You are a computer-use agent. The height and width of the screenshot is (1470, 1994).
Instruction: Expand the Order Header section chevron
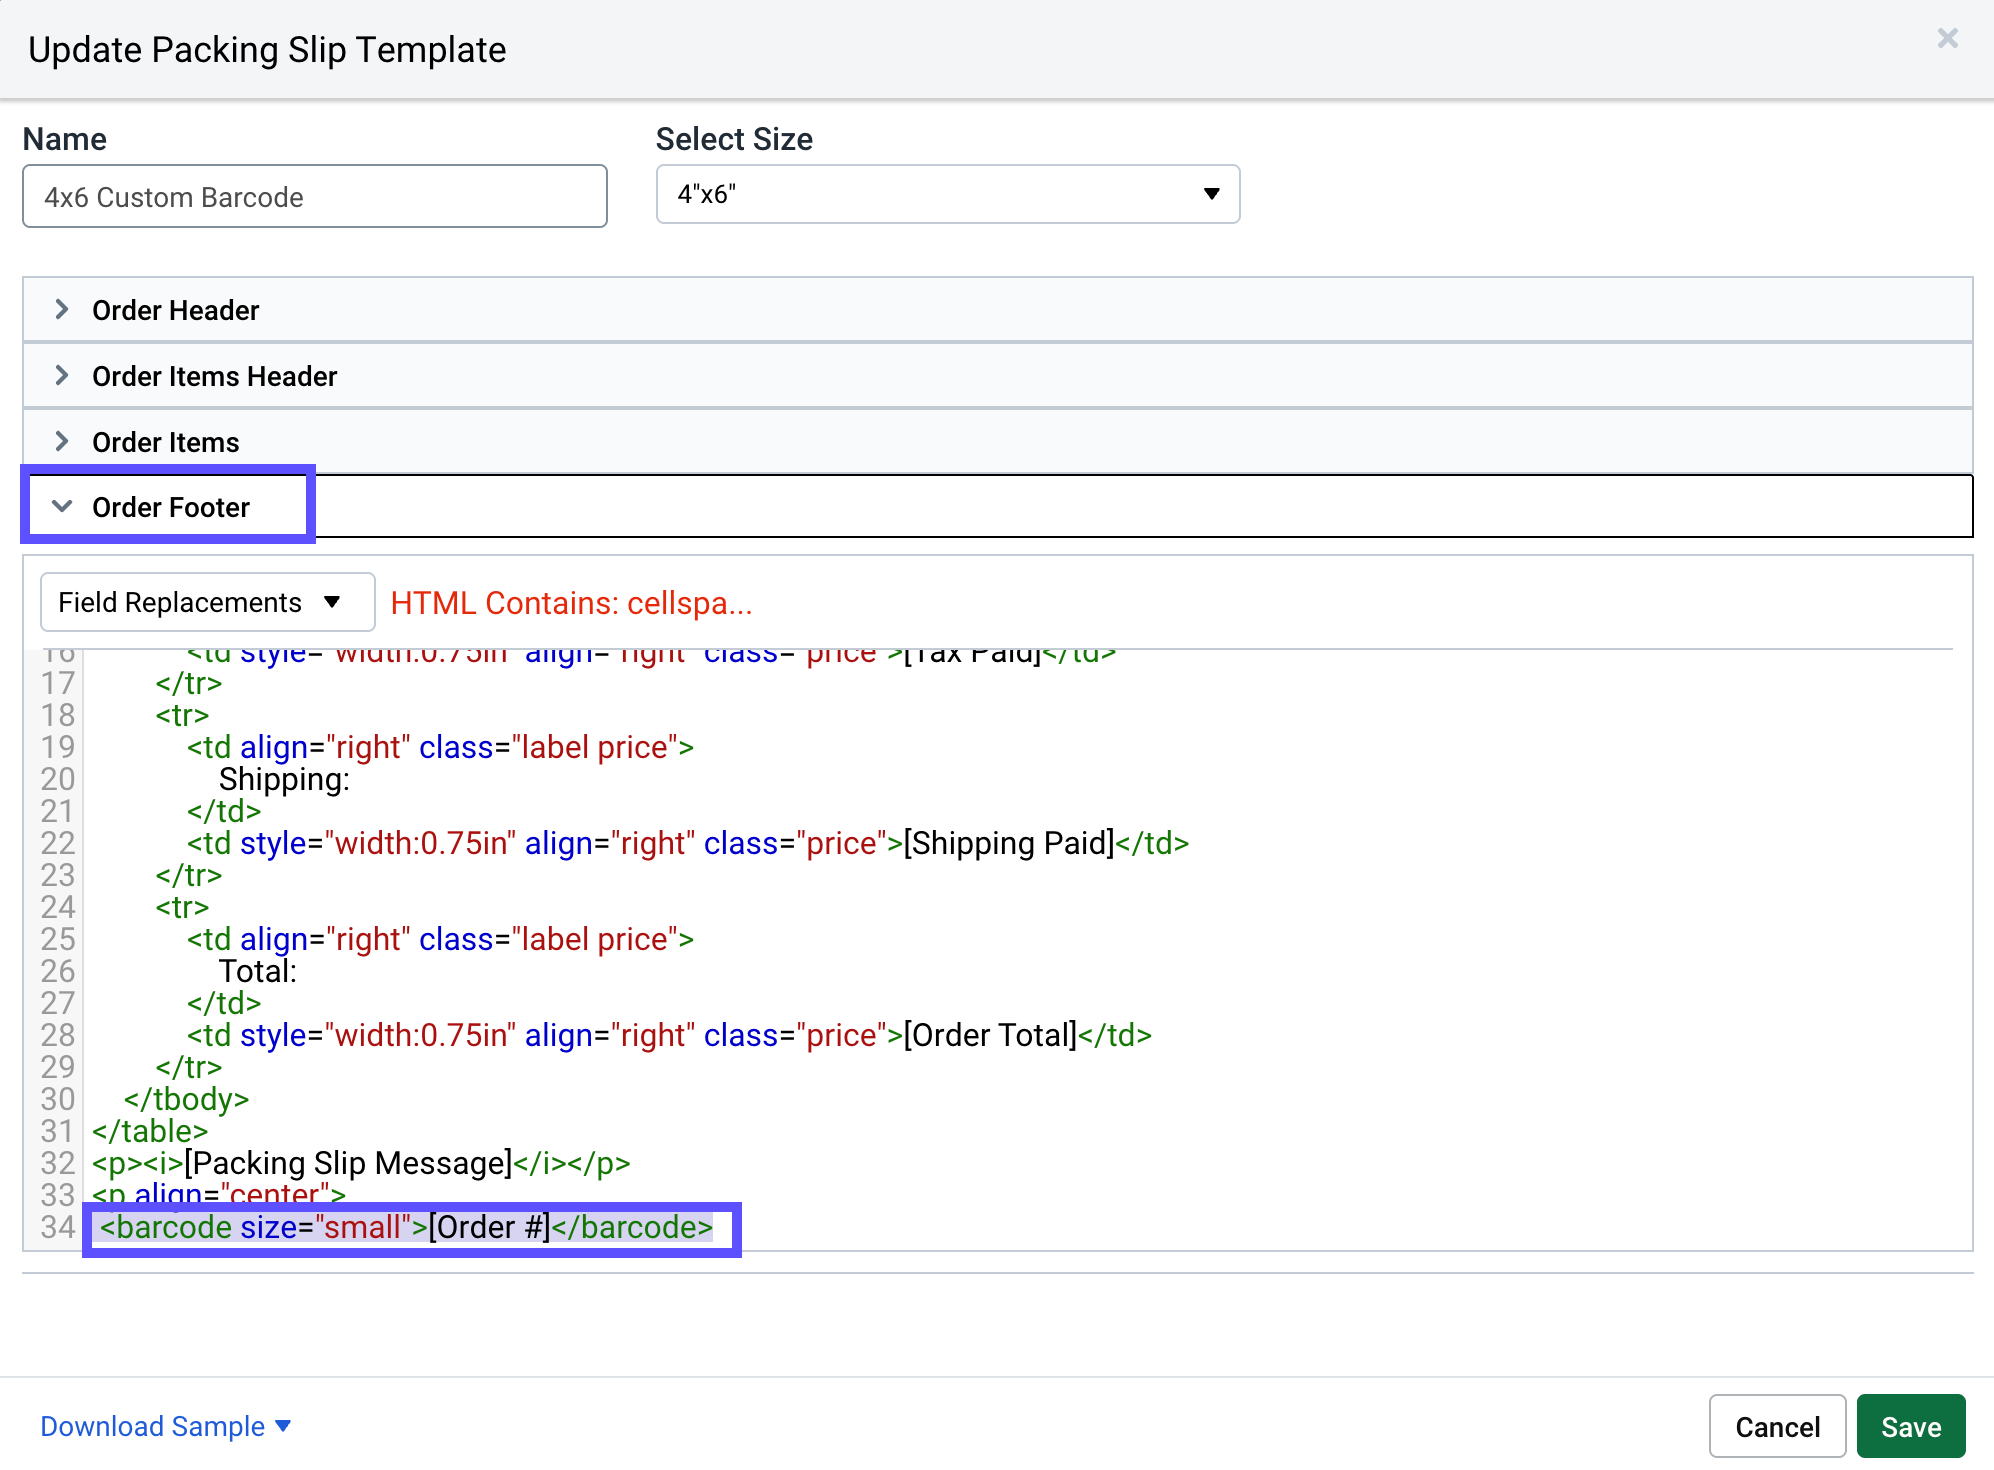pyautogui.click(x=62, y=309)
